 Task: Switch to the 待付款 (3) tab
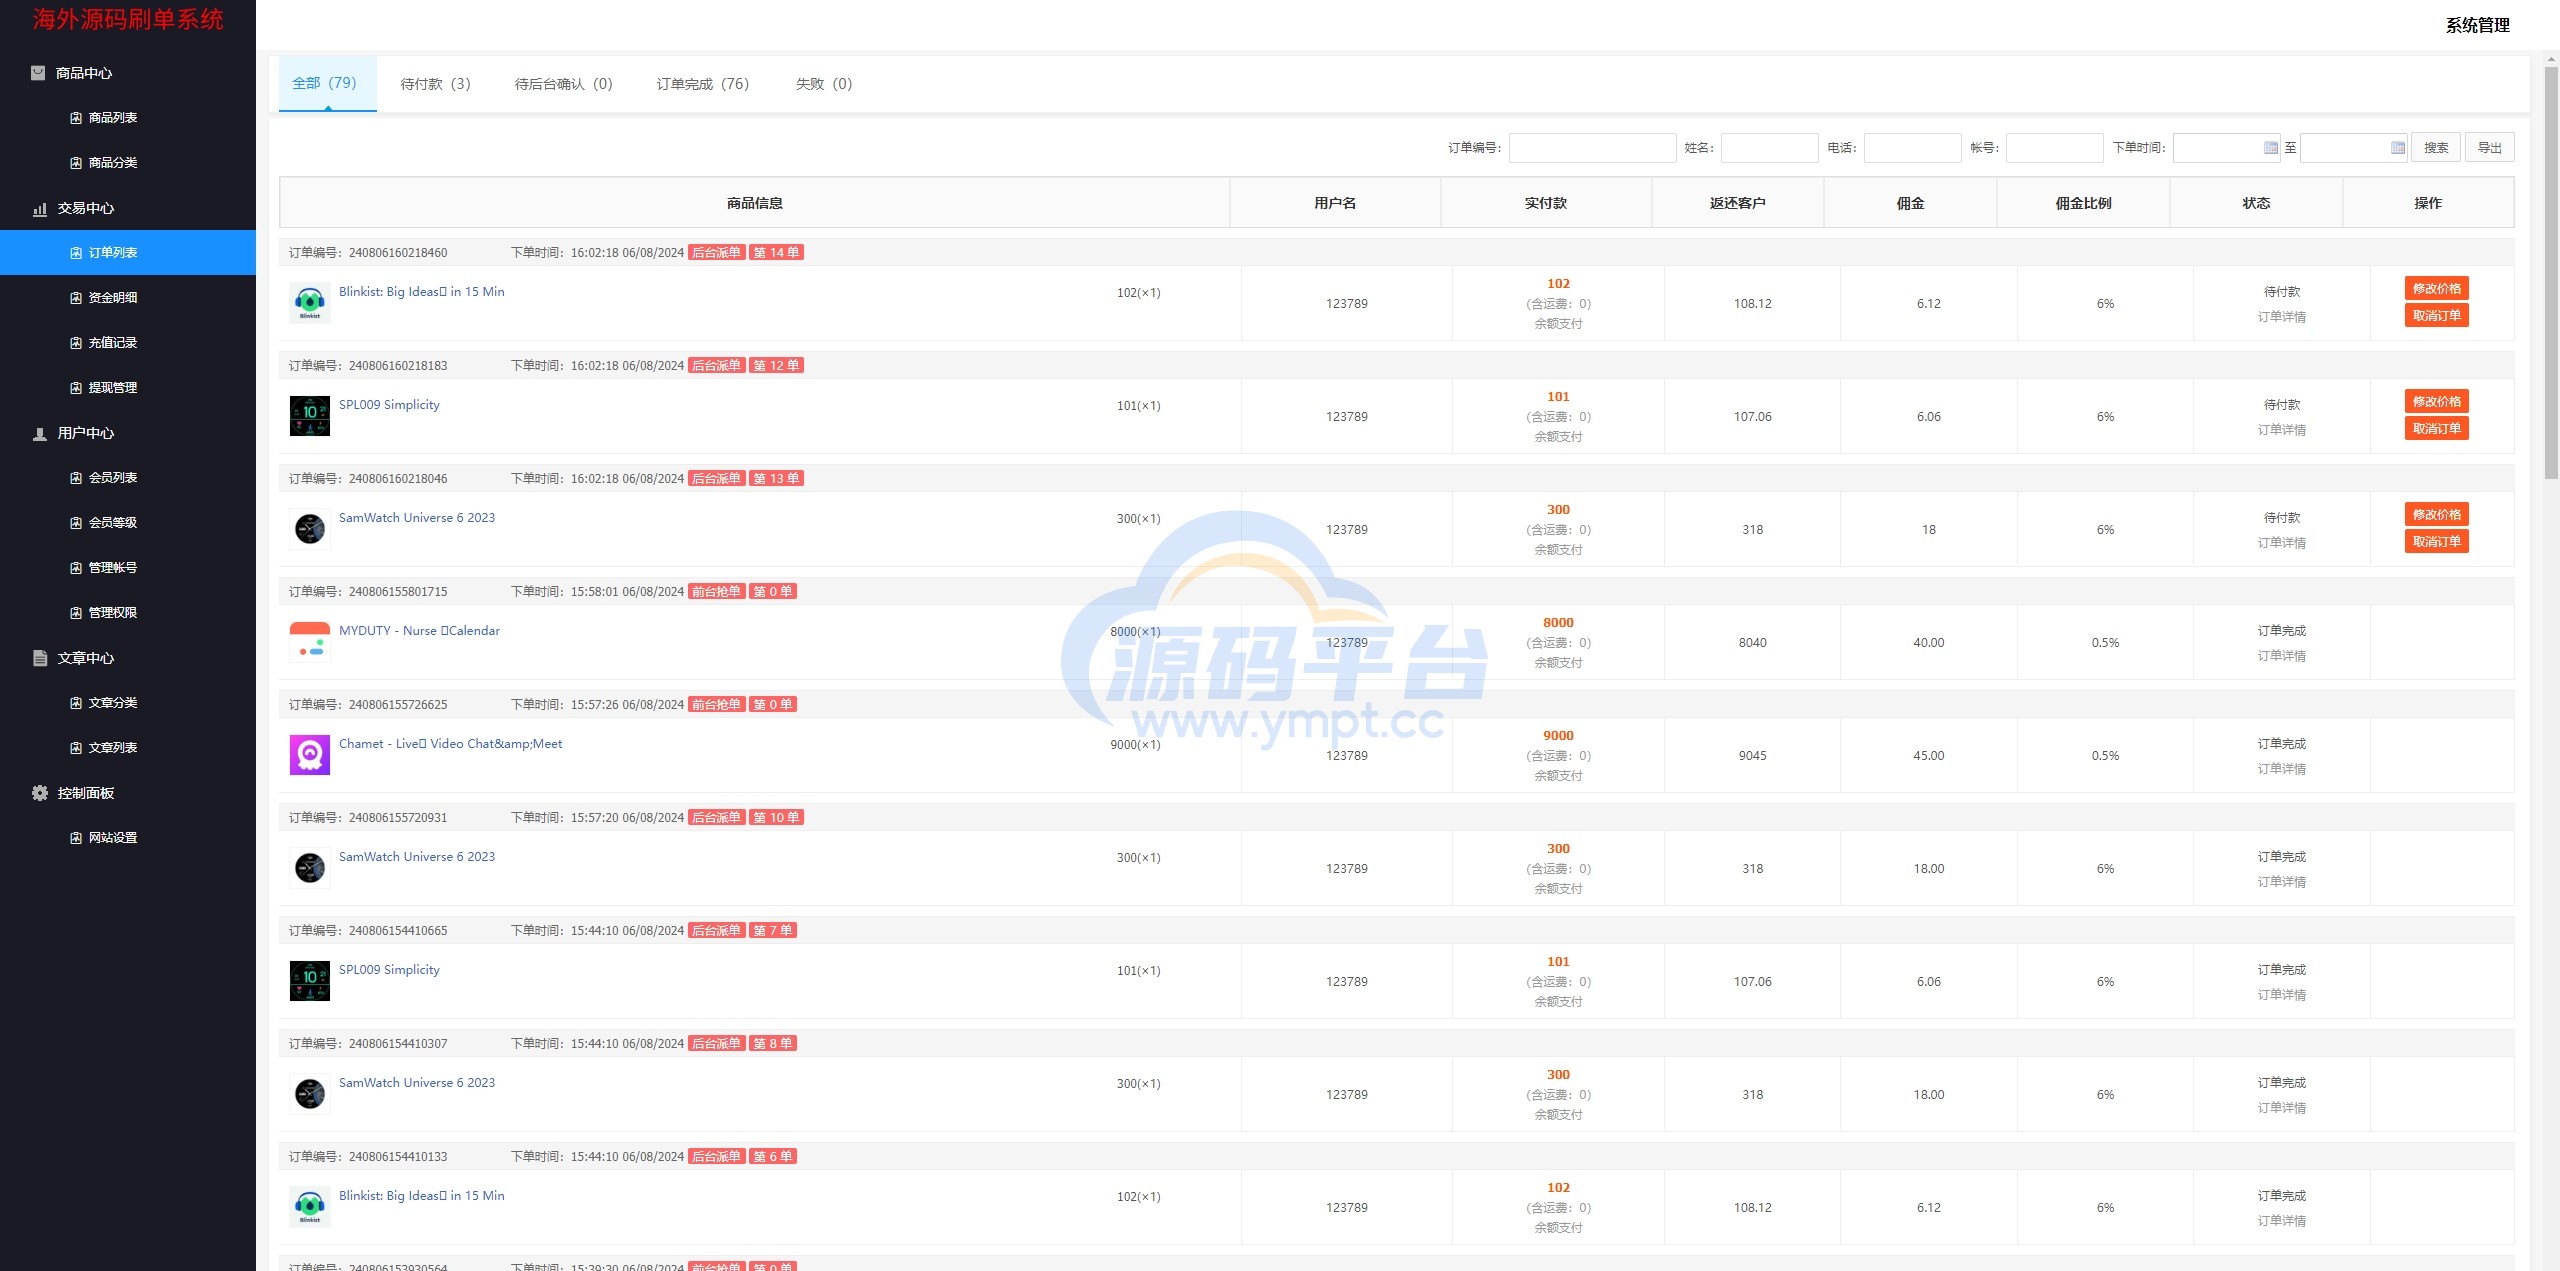435,84
